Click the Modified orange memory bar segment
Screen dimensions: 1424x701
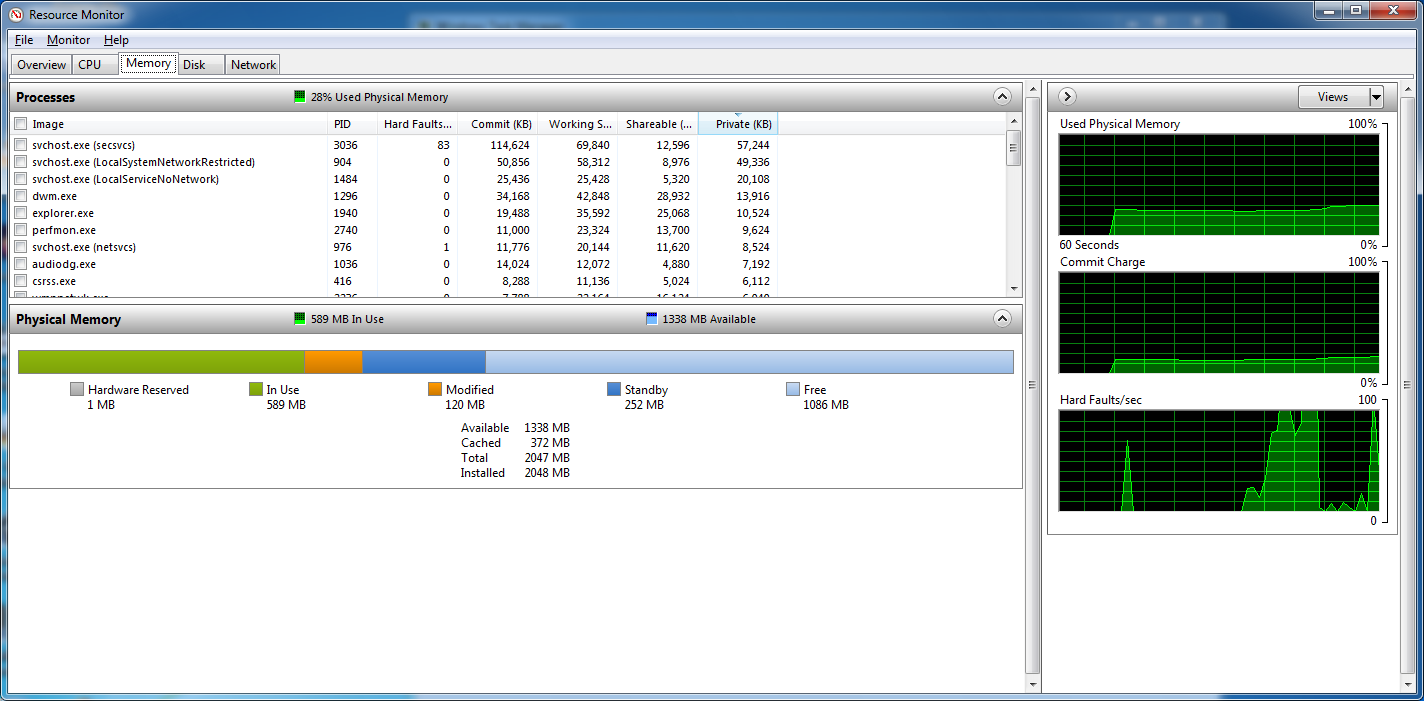(333, 362)
